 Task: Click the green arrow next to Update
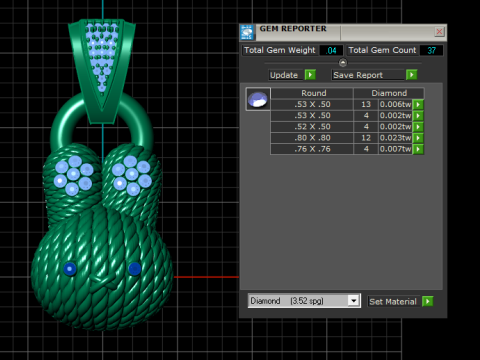[x=310, y=75]
